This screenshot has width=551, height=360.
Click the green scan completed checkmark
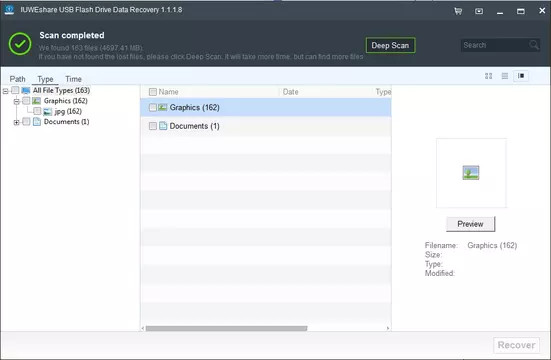click(20, 44)
